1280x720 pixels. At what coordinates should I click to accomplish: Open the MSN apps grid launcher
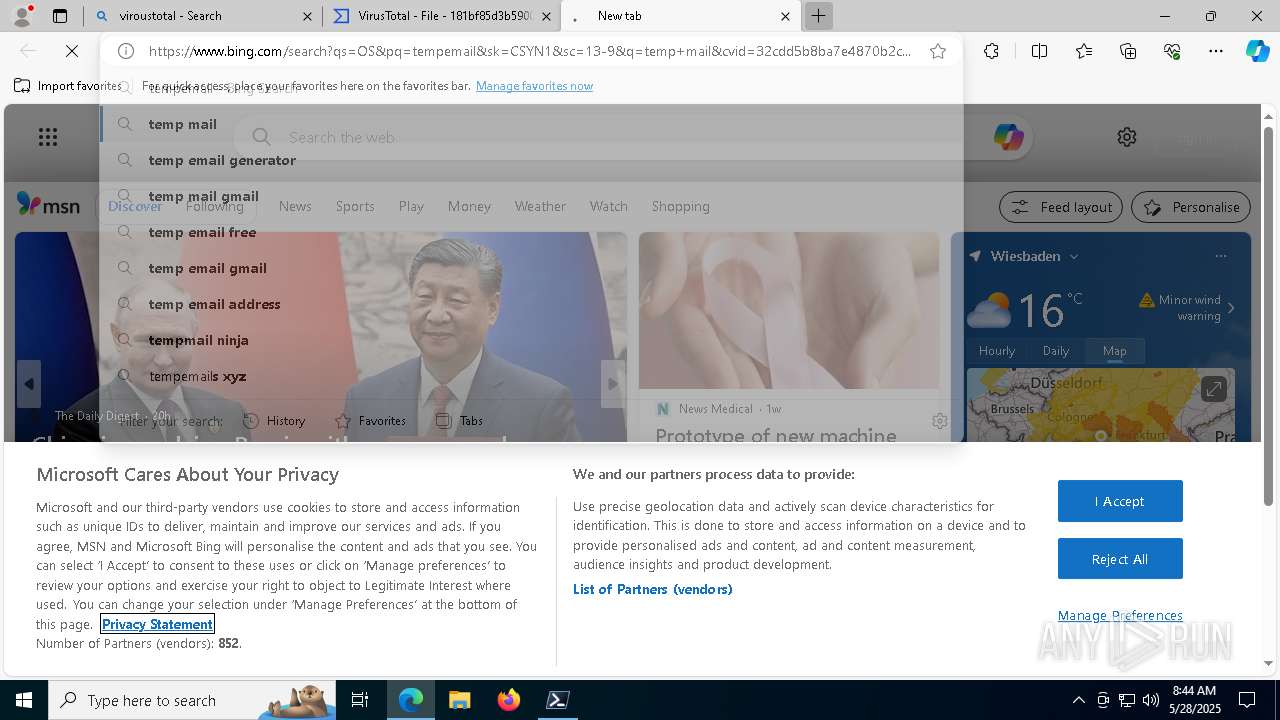click(48, 137)
